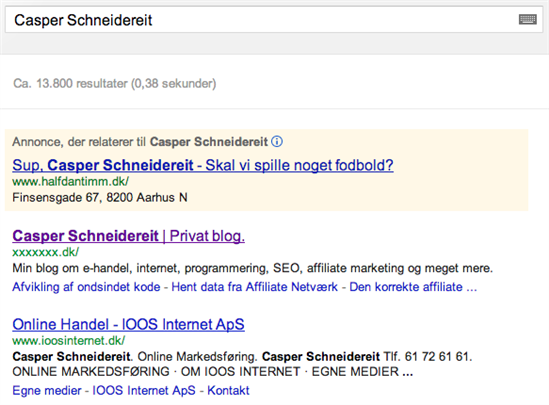Open the ad titled Sup, Casper Schneidereit
Screen dimensions: 549x405
(x=203, y=165)
